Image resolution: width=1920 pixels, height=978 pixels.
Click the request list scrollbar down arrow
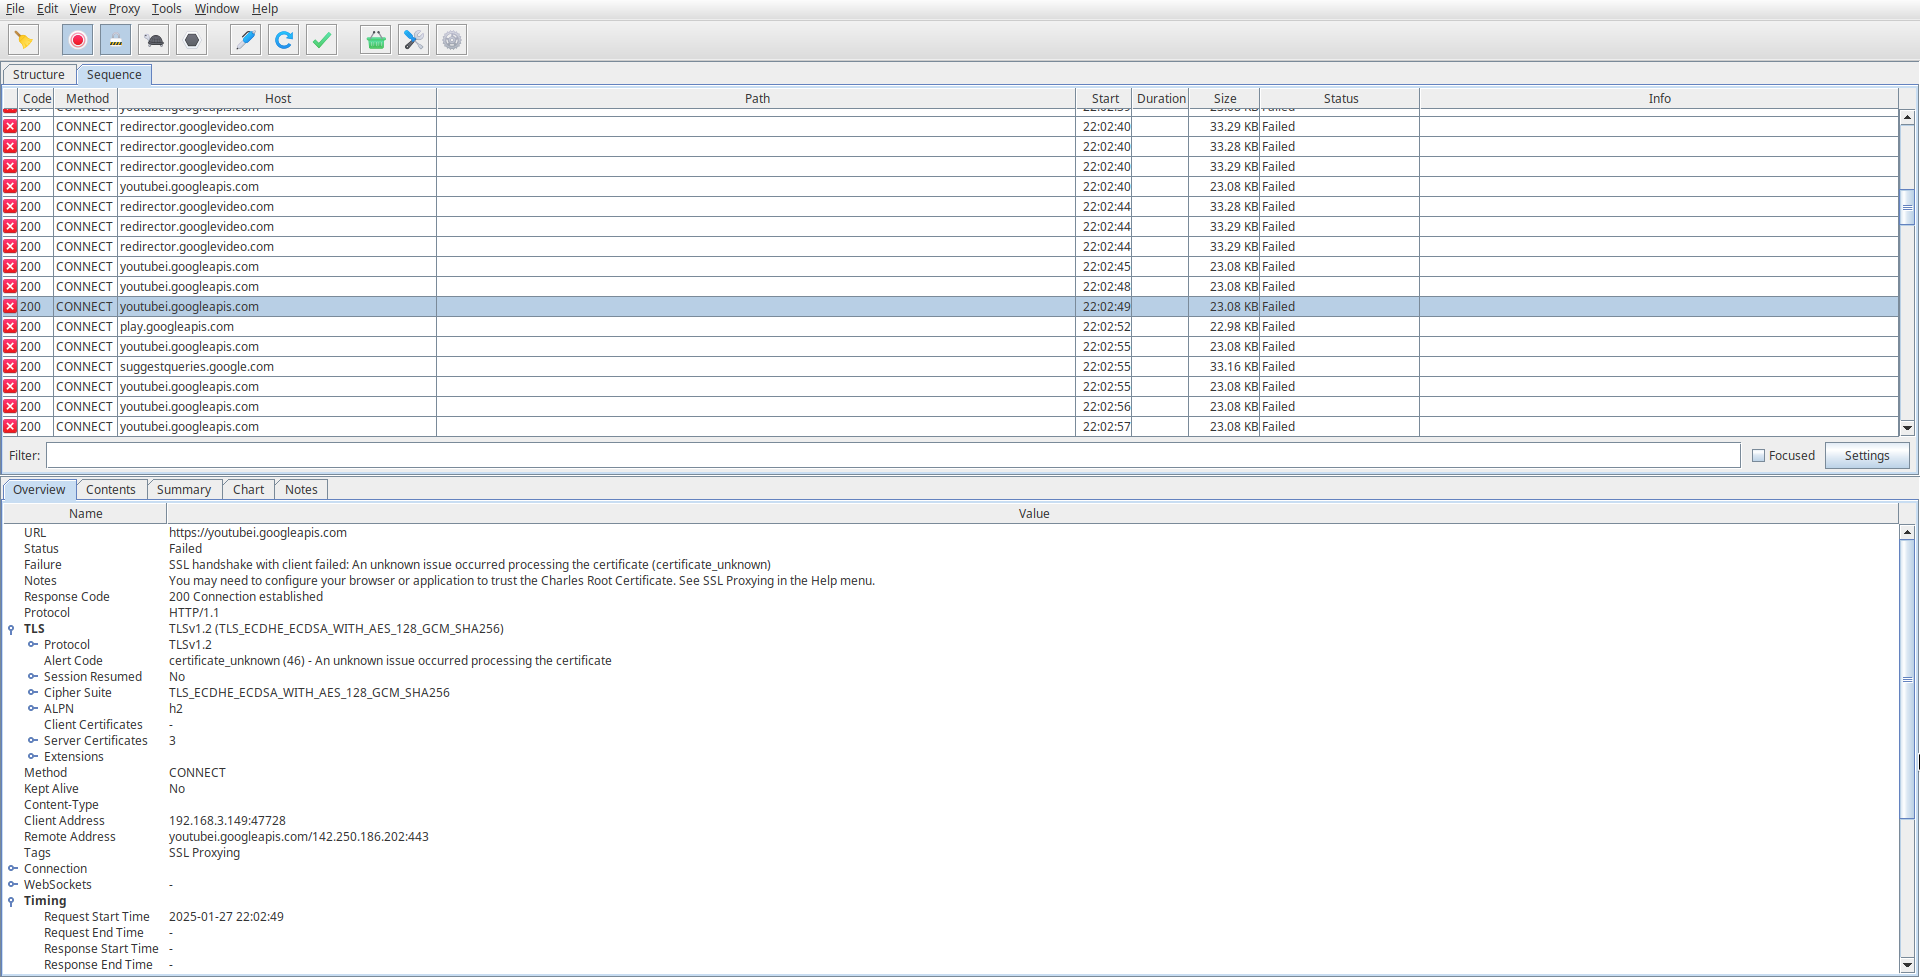1907,428
